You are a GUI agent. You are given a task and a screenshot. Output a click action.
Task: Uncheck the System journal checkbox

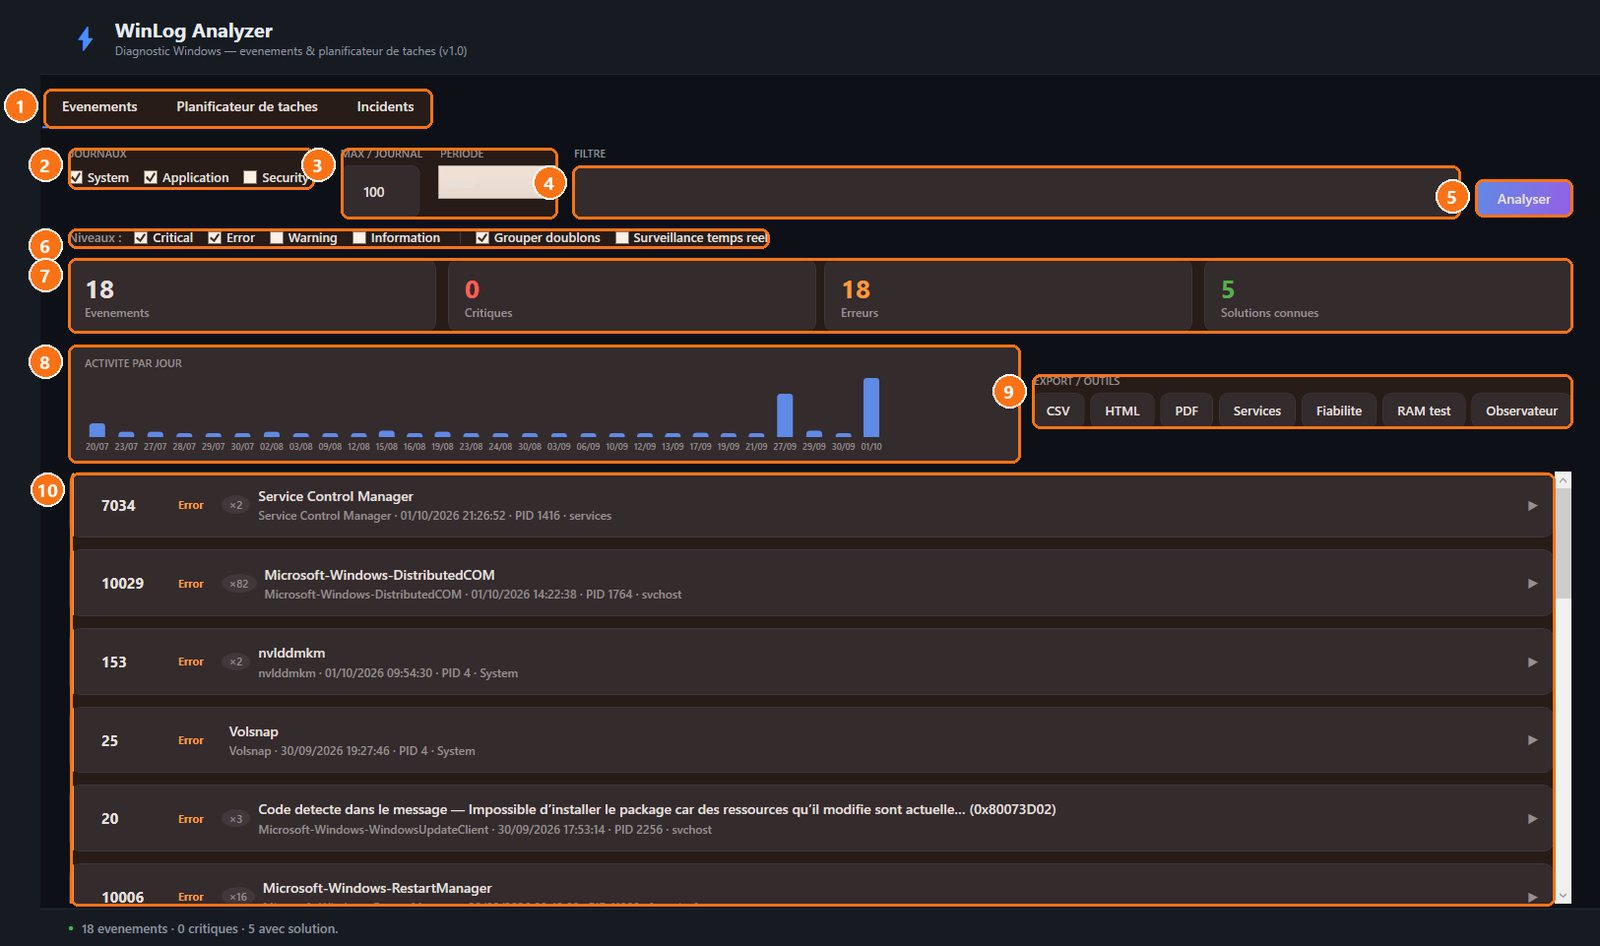tap(77, 177)
